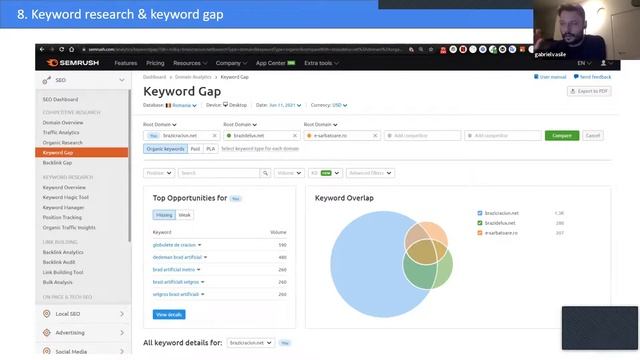The width and height of the screenshot is (640, 360).
Task: Open the Date dropdown
Action: (285, 105)
